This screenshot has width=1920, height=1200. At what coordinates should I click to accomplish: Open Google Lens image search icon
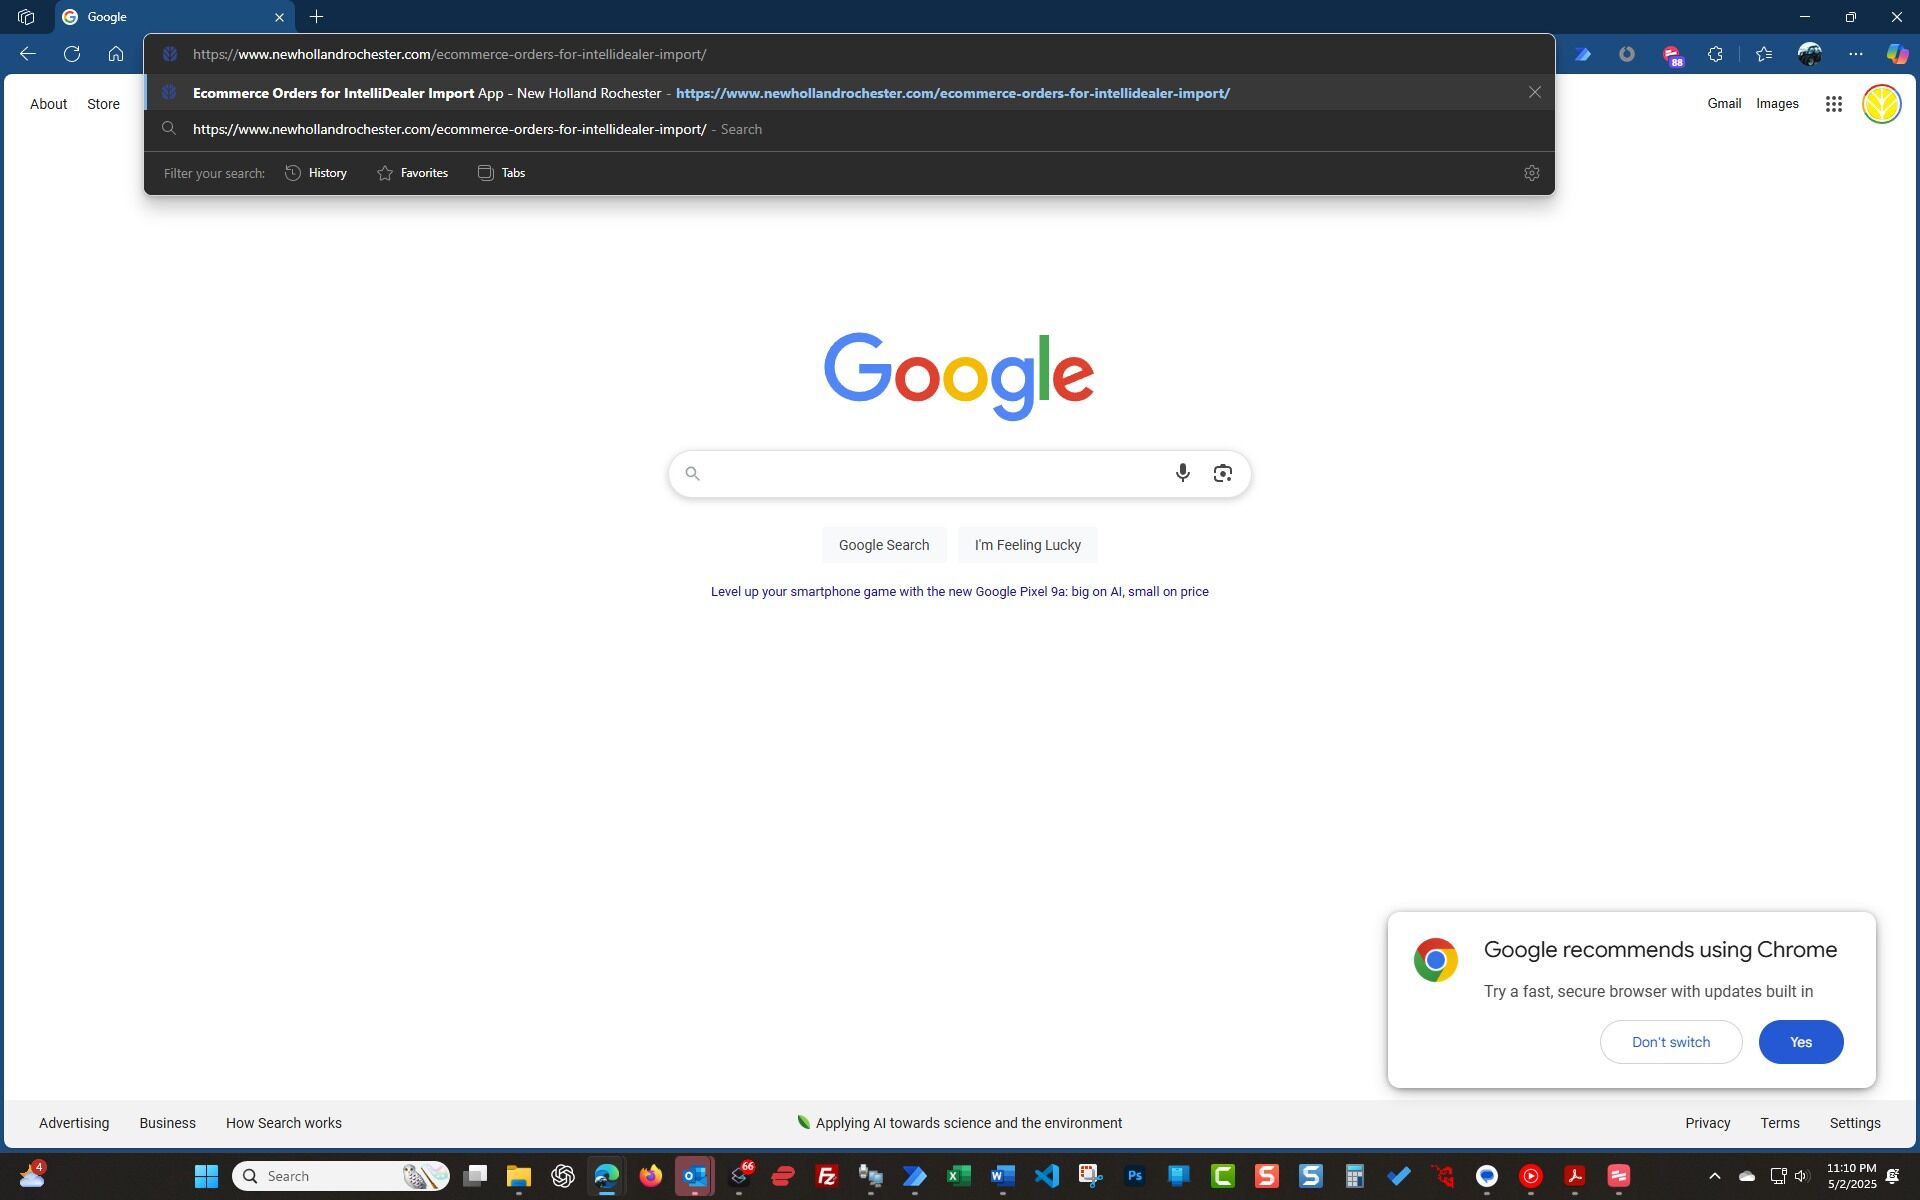click(x=1222, y=473)
